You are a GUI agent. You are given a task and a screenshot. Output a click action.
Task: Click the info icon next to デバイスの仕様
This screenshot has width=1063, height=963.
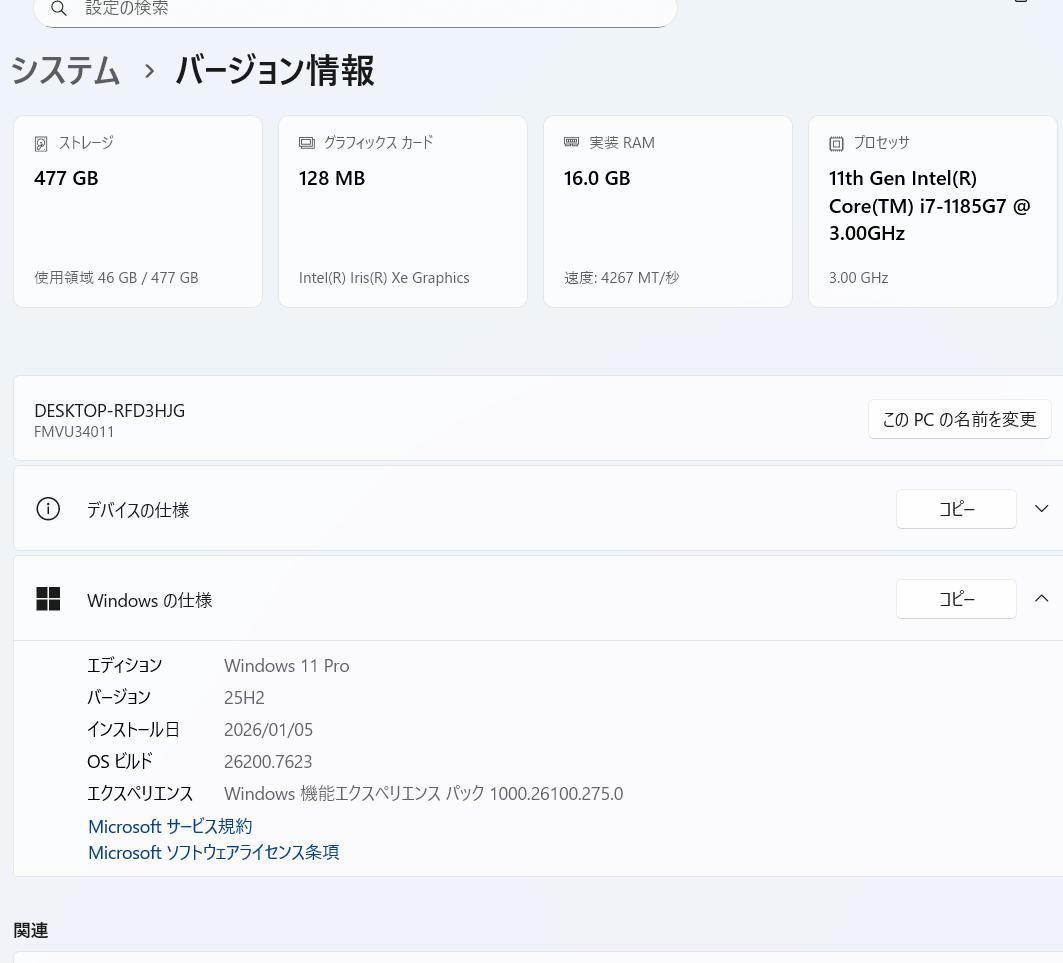[x=48, y=508]
